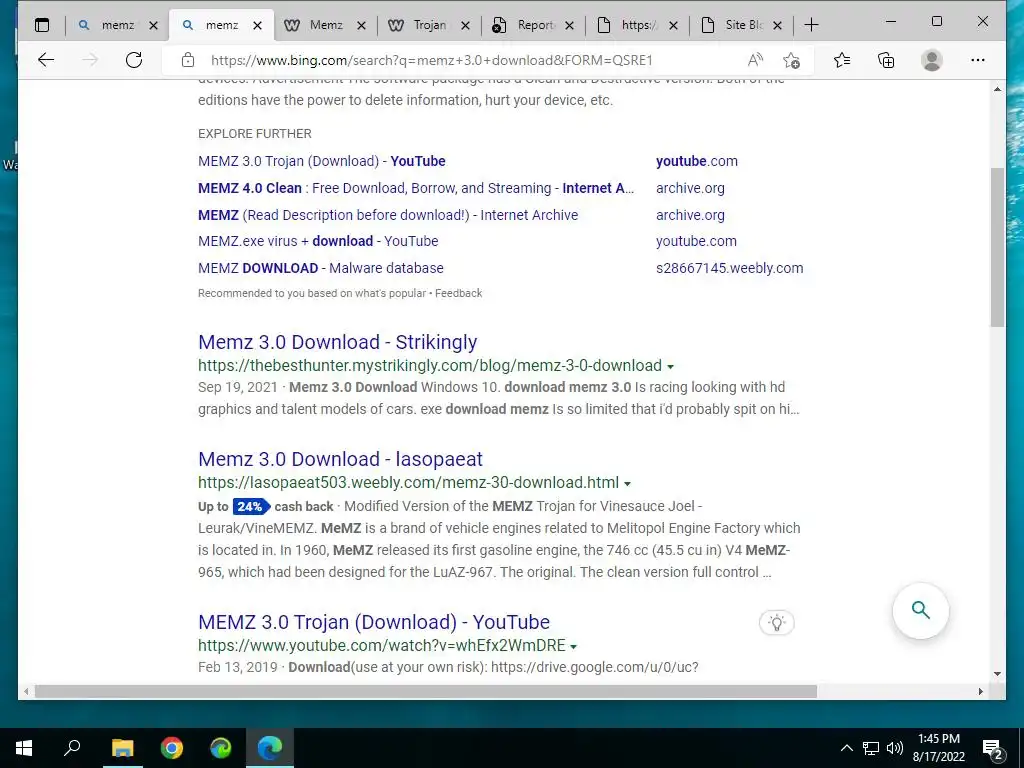The height and width of the screenshot is (768, 1024).
Task: Open the profile avatar menu
Action: [x=931, y=60]
